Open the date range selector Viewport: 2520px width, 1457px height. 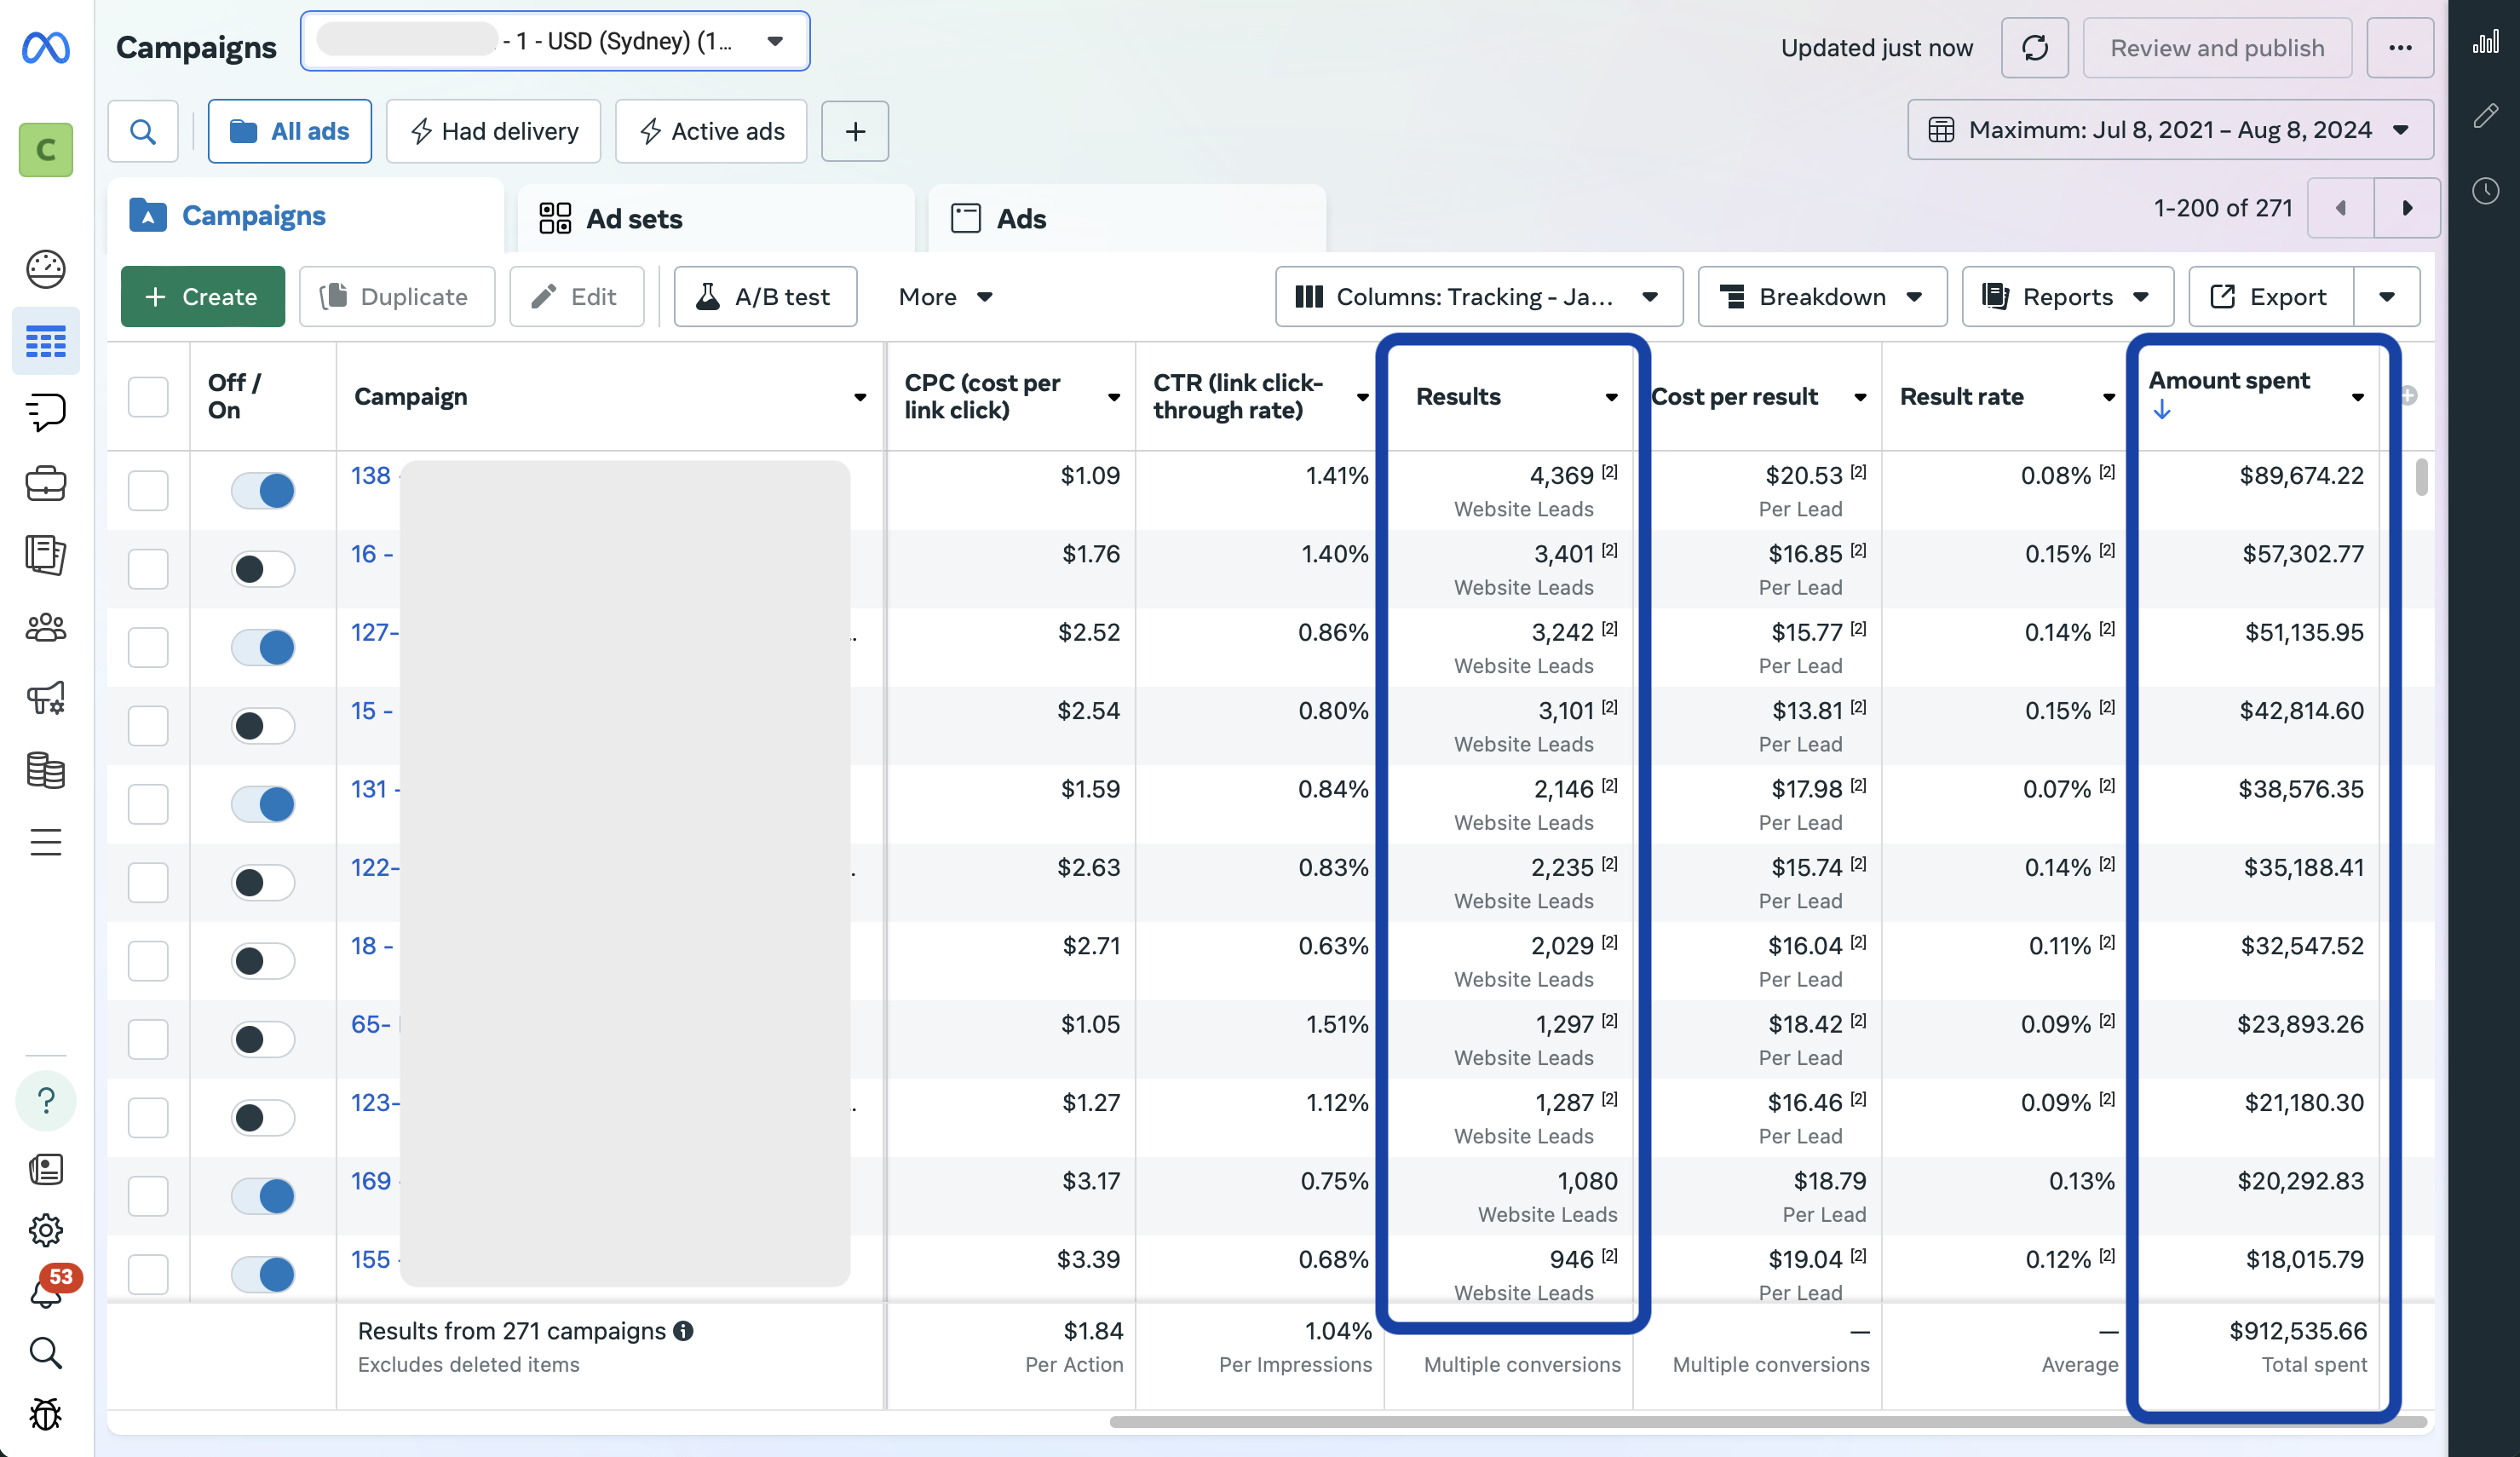coord(2169,130)
